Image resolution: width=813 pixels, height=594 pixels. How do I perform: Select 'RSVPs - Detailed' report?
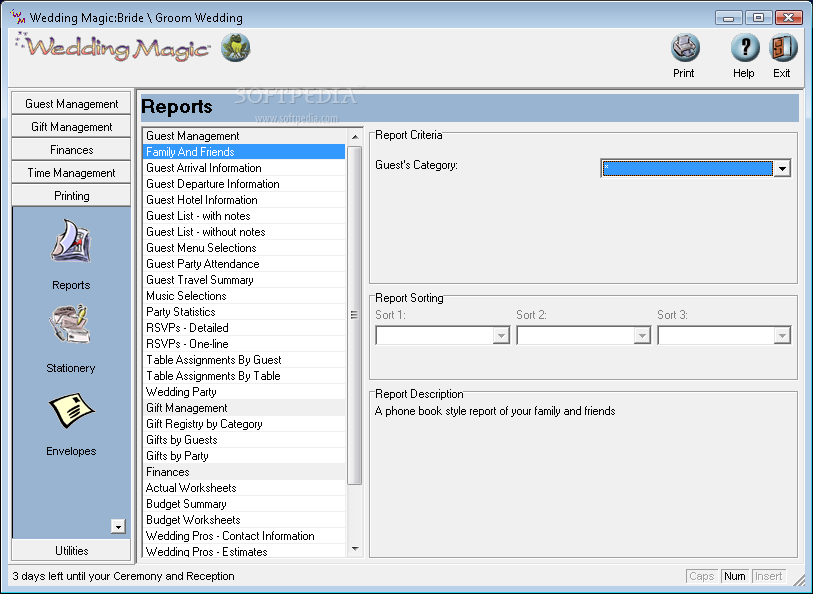point(244,328)
